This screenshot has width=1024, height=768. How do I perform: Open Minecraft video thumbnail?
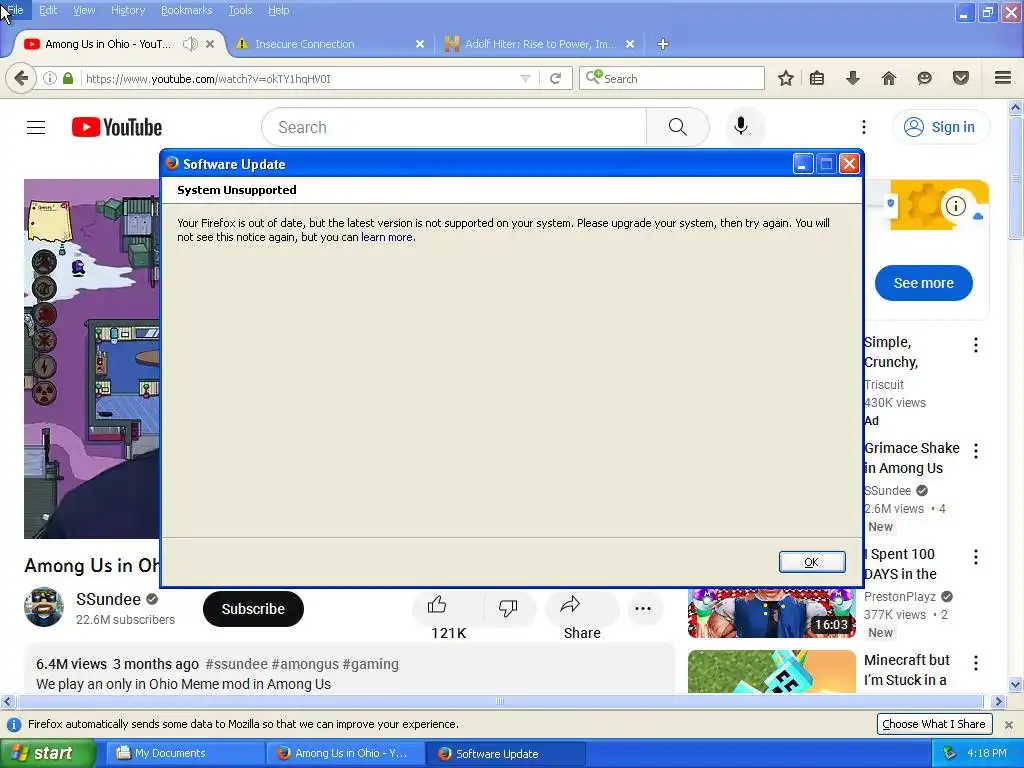point(771,671)
